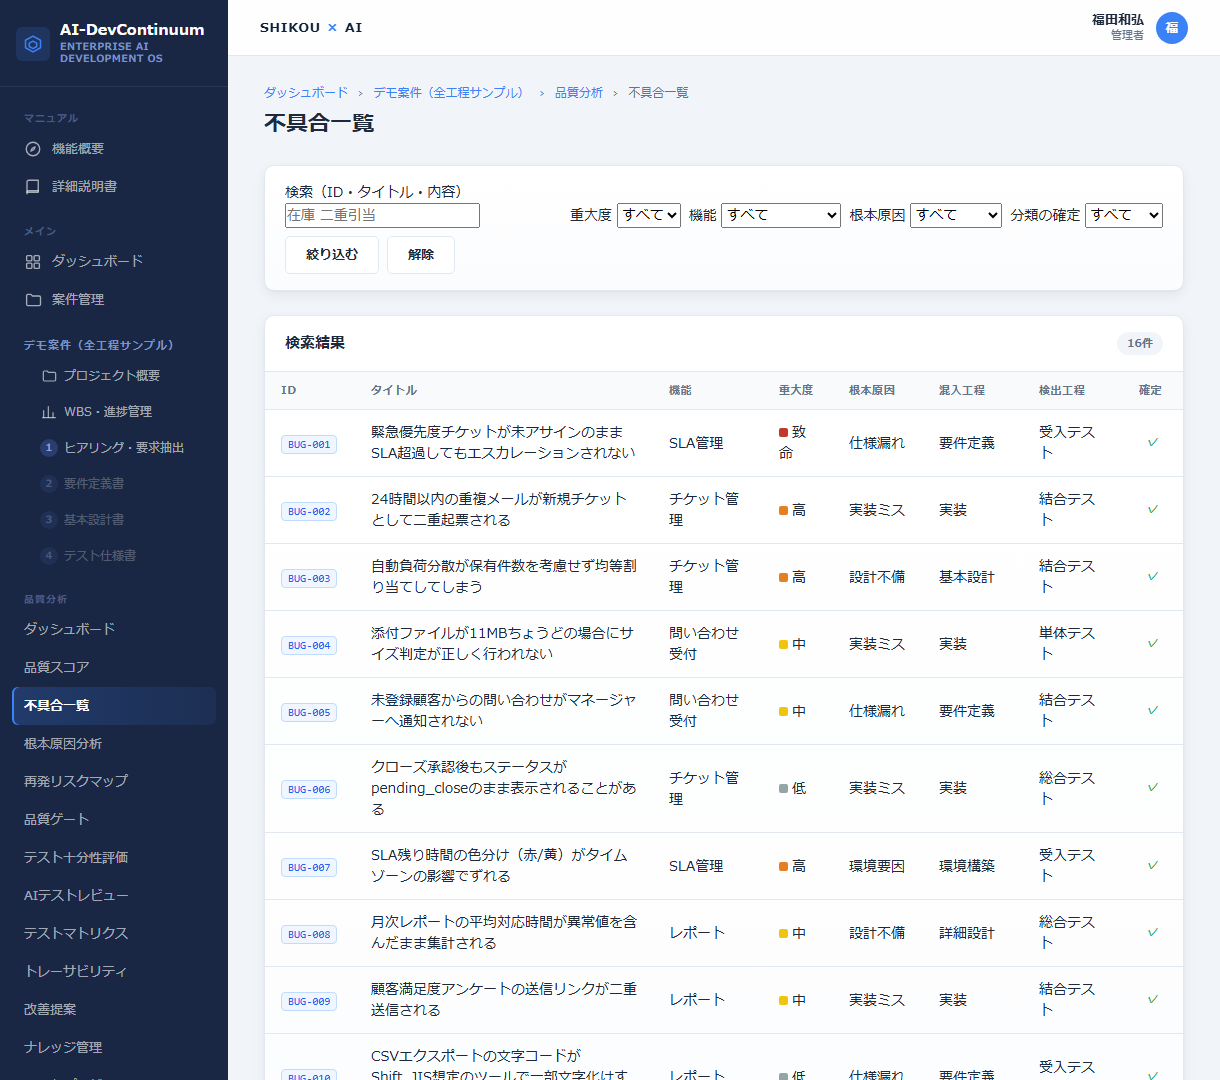Image resolution: width=1220 pixels, height=1080 pixels.
Task: Click the WBS・進捗管理 chart icon
Action: [x=49, y=412]
